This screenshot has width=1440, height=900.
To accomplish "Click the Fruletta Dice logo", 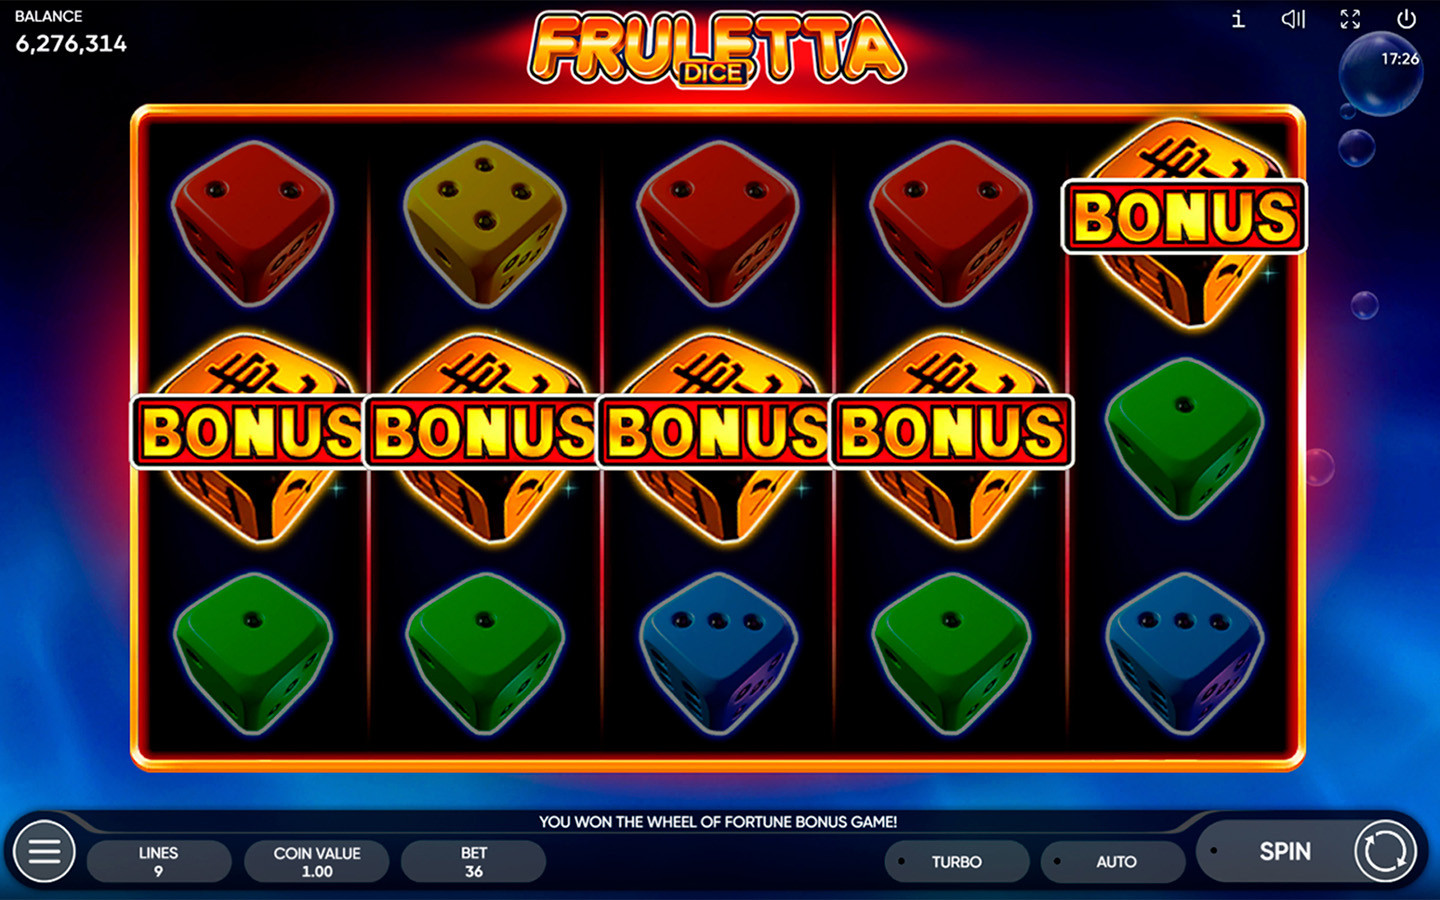I will pos(717,48).
